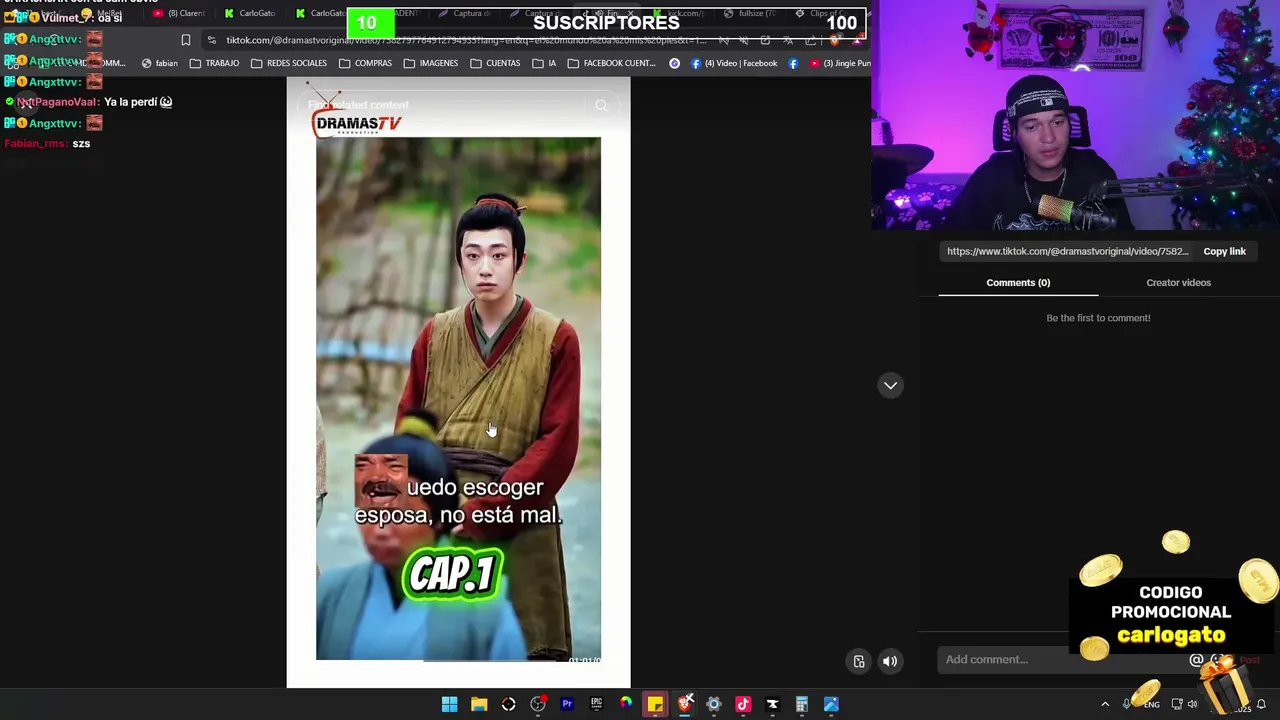The width and height of the screenshot is (1280, 720).
Task: Go to the next video with the down chevron
Action: pos(890,385)
